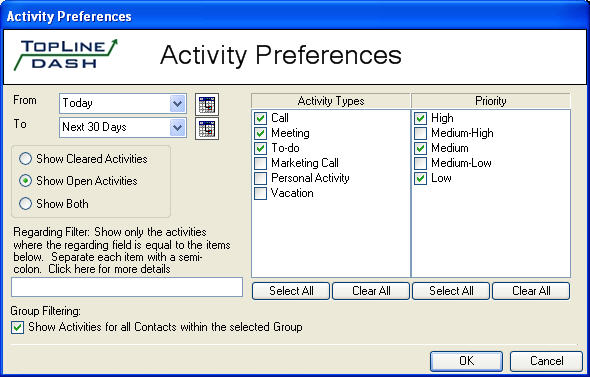Click Select All under Activity Types

[291, 291]
